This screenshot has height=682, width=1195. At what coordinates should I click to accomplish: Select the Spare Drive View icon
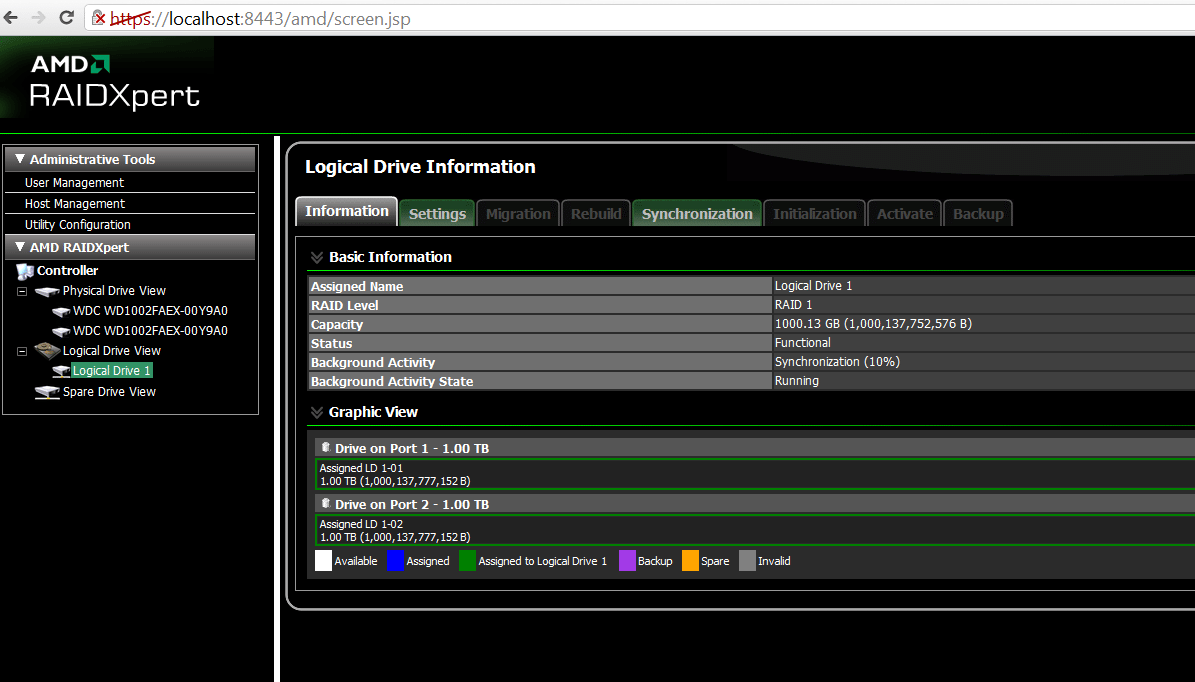point(47,391)
